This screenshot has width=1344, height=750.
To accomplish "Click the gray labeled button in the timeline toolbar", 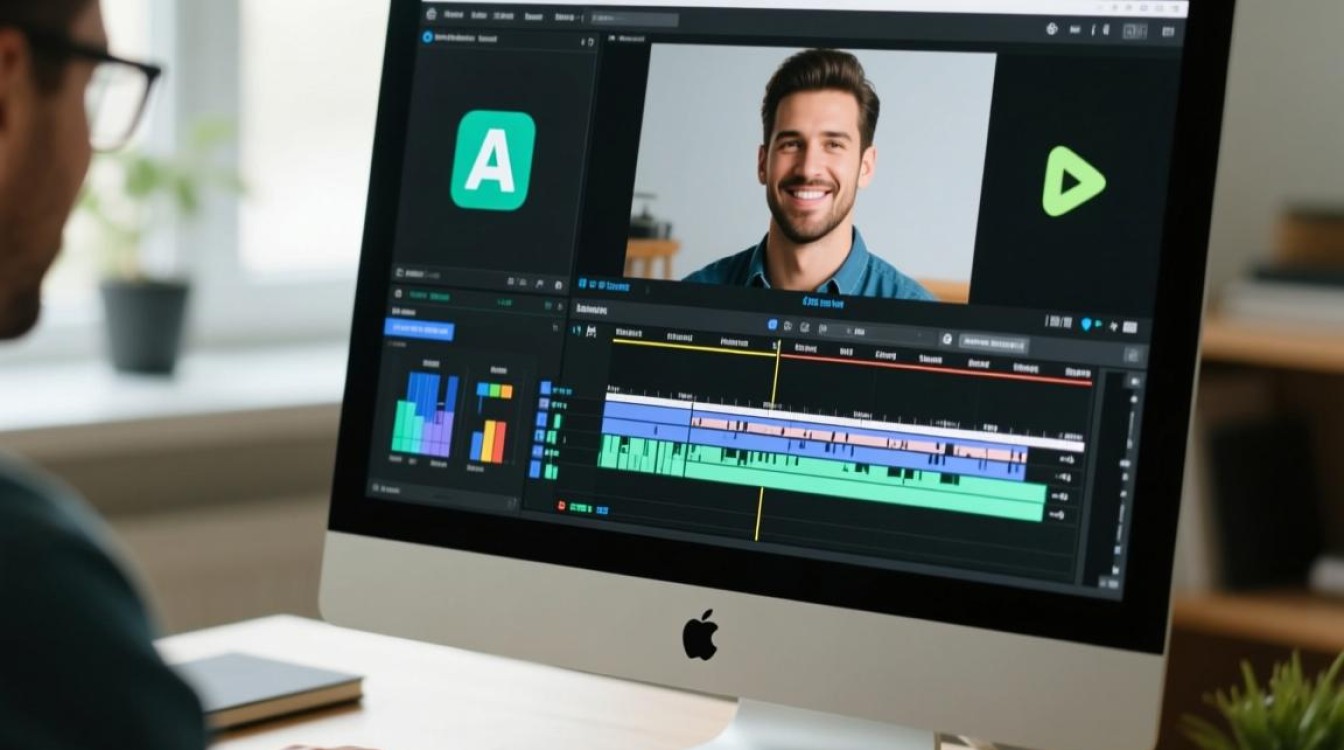I will (993, 342).
